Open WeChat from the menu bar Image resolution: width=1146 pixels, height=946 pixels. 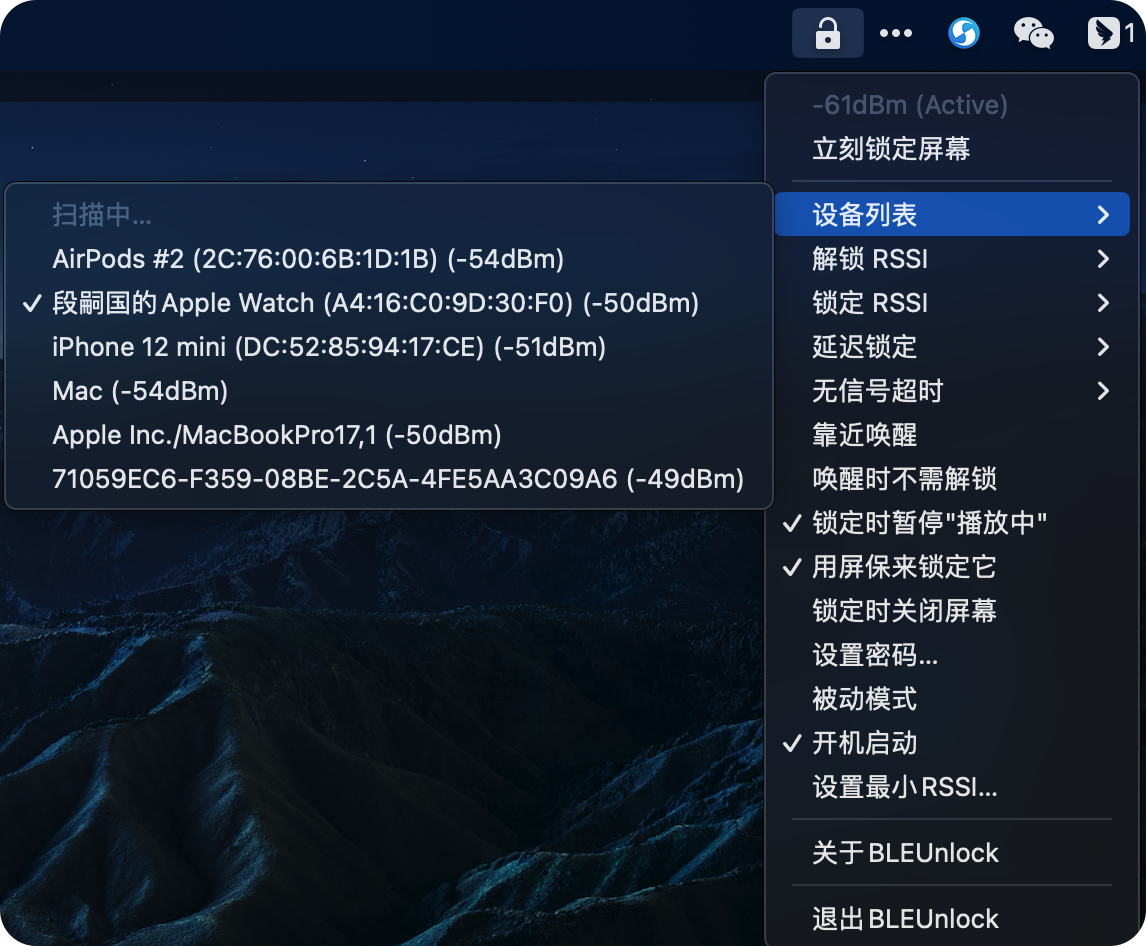1034,32
